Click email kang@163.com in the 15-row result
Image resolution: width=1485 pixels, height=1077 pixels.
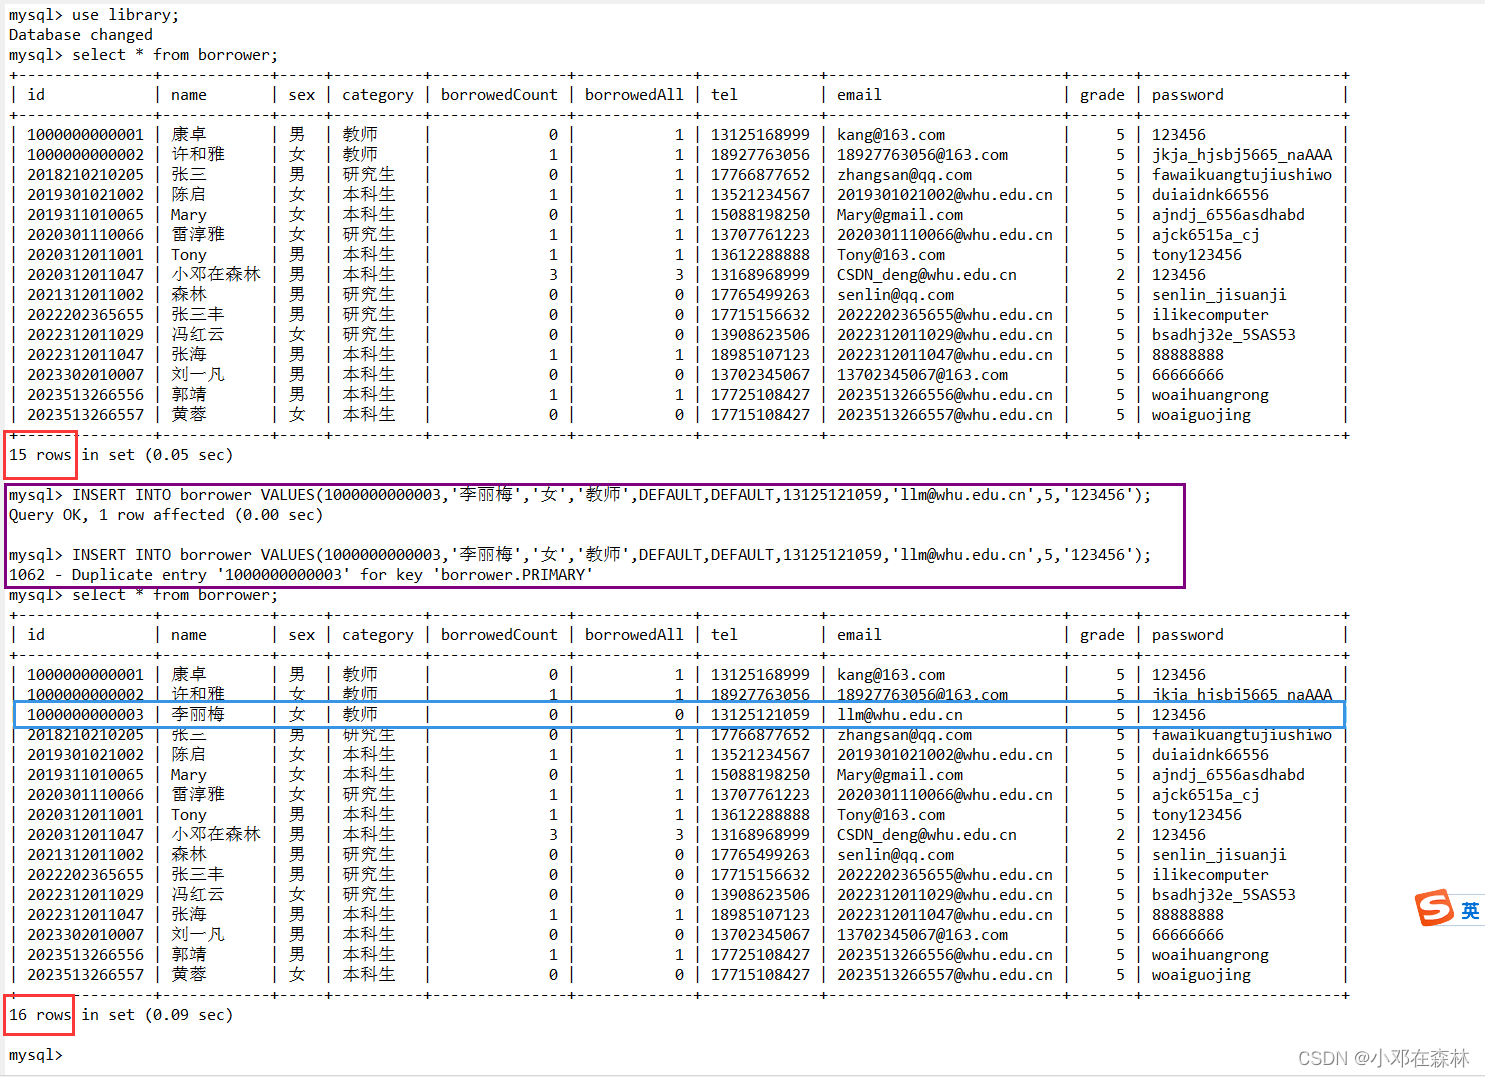click(x=891, y=135)
